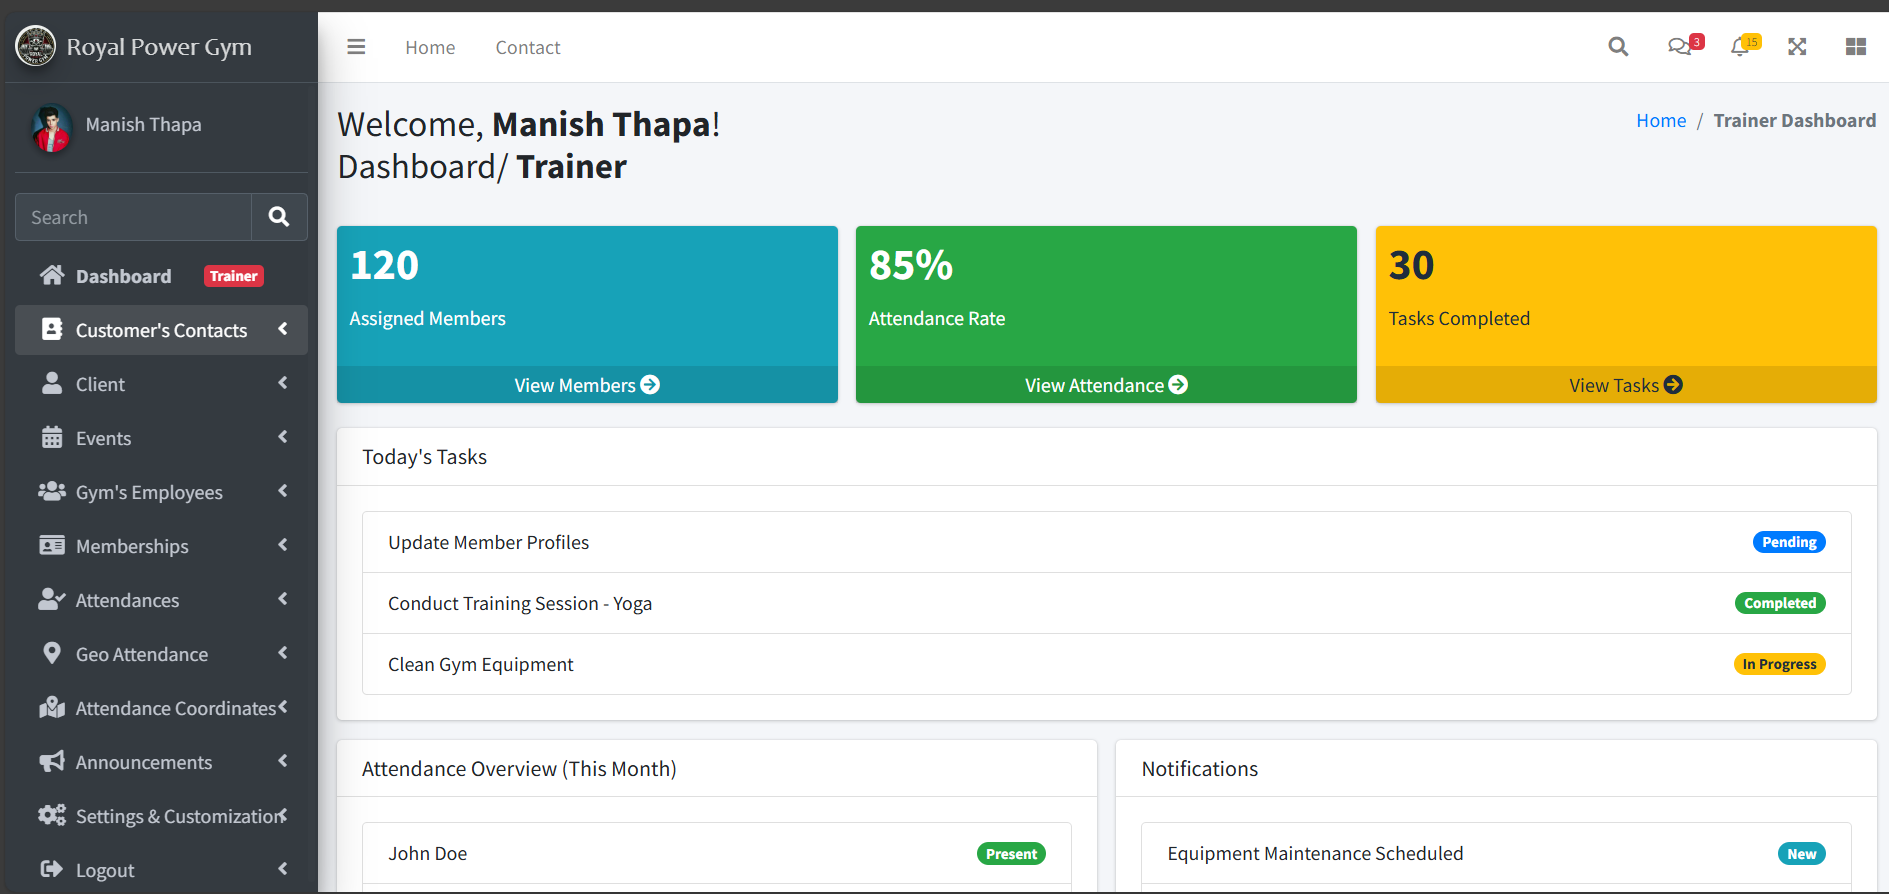Toggle fullscreen using the expand arrows icon

(x=1797, y=47)
